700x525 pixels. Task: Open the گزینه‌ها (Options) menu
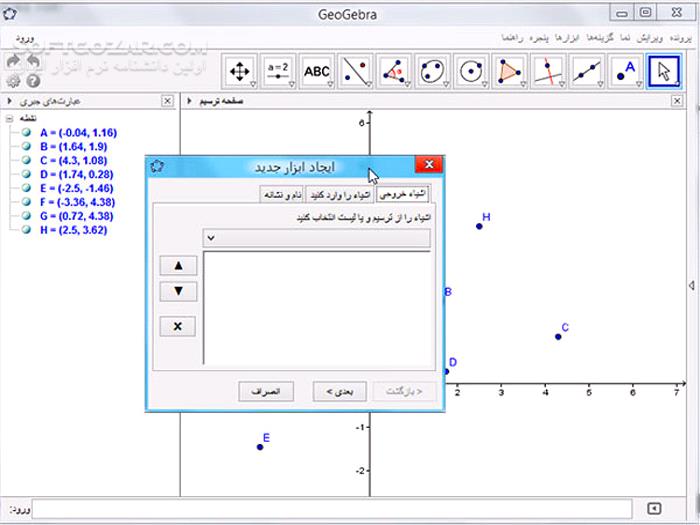point(600,38)
